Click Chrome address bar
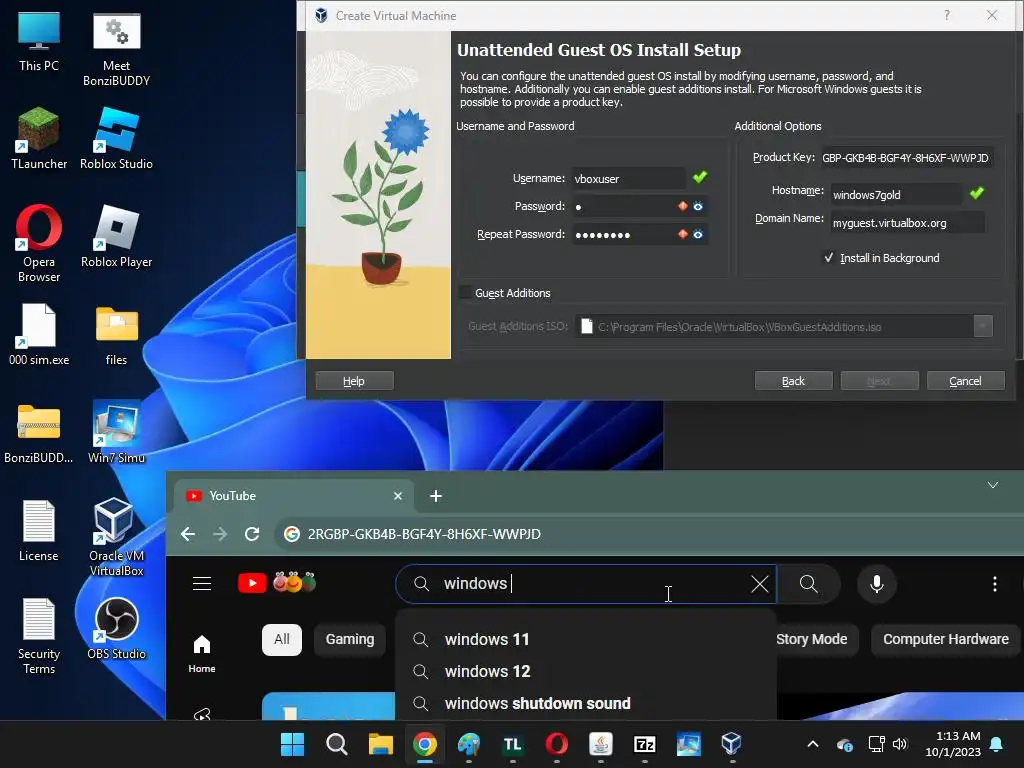Viewport: 1024px width, 768px height. [647, 534]
